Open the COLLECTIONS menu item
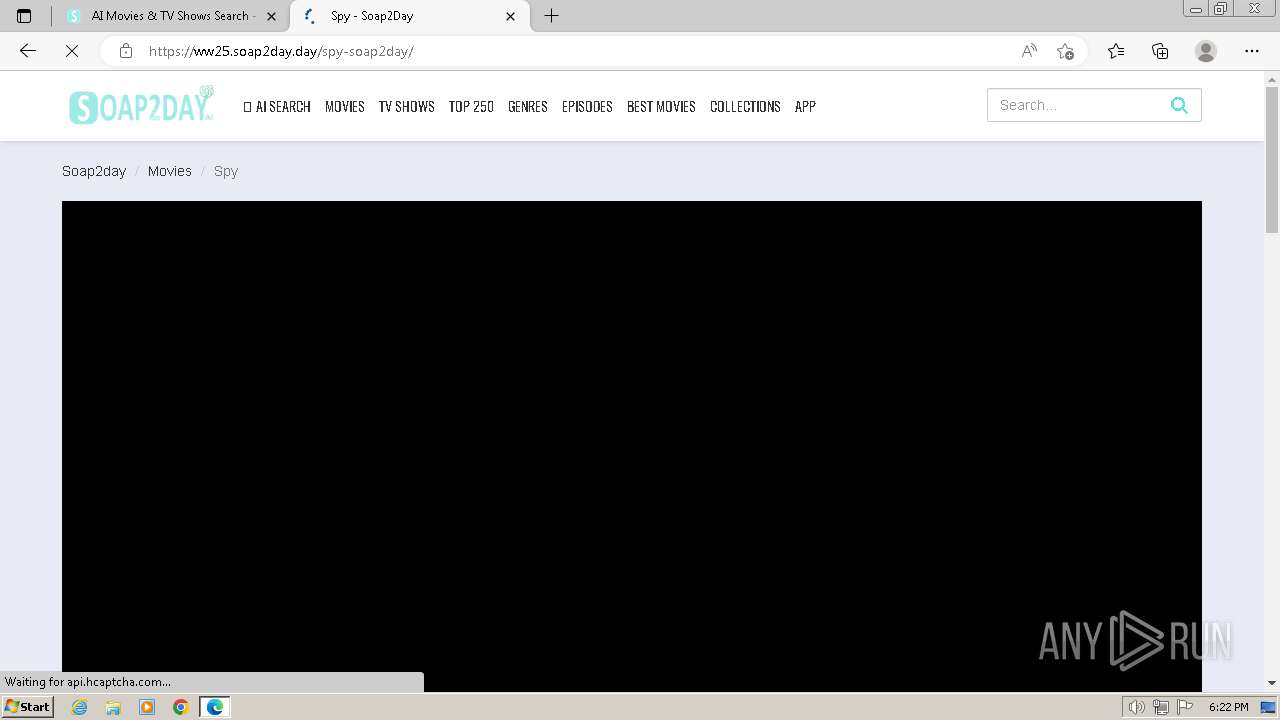The width and height of the screenshot is (1280, 720). [745, 106]
